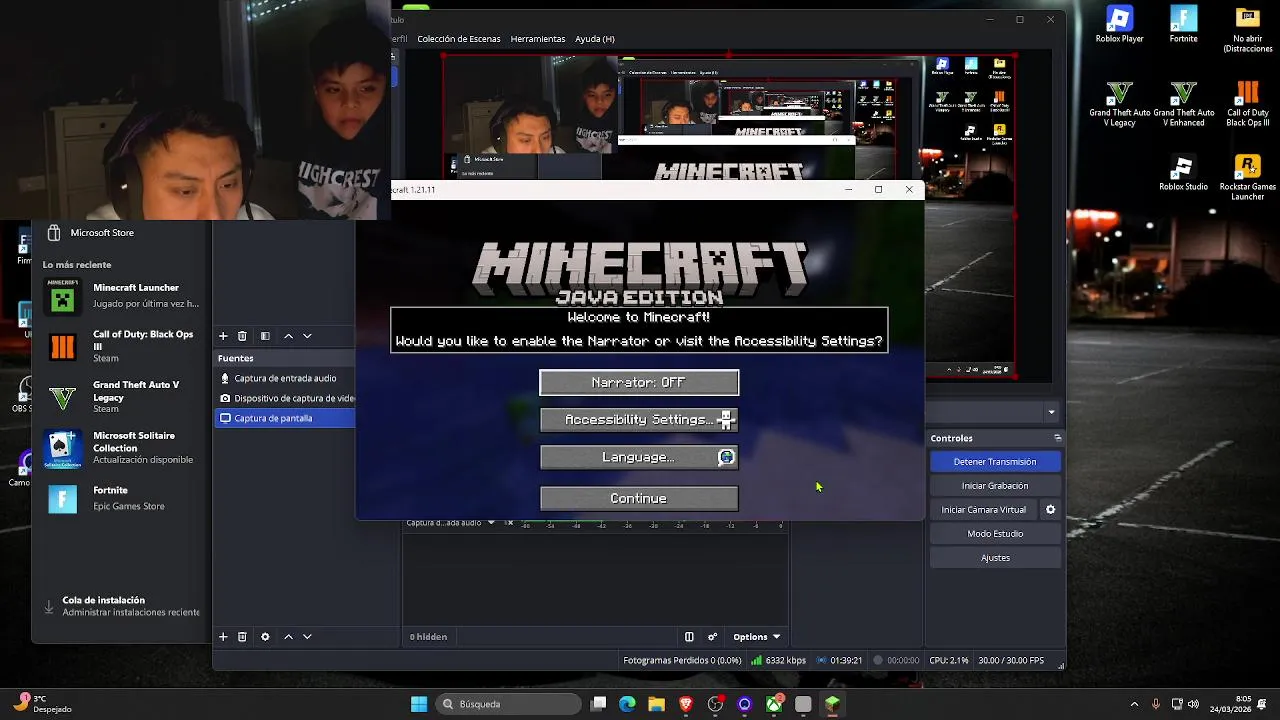This screenshot has width=1280, height=720.
Task: Open Minecraft Accessibility Settings
Action: [x=639, y=420]
